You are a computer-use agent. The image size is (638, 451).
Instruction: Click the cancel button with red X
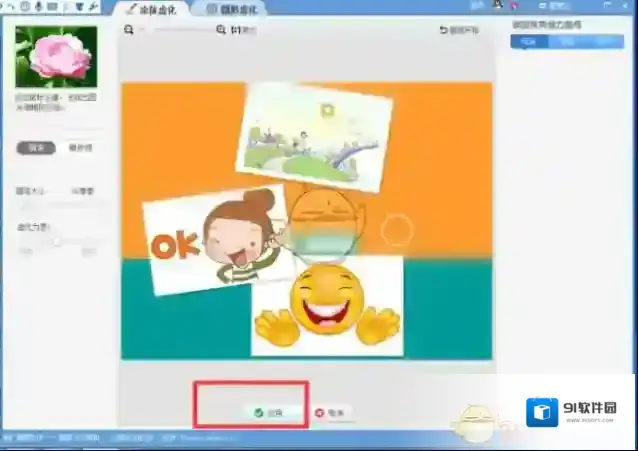(x=333, y=412)
